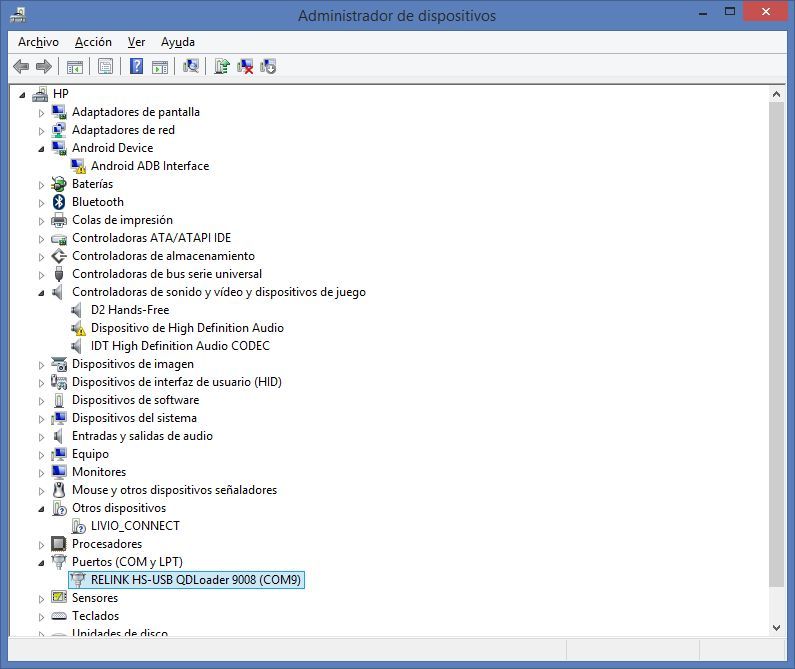Image resolution: width=795 pixels, height=669 pixels.
Task: Show or hide the console tree icon
Action: click(x=75, y=66)
